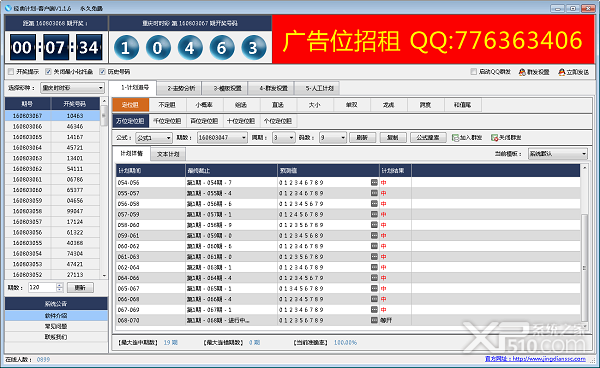The image size is (600, 368).
Task: Click the 期号 column header
Action: tap(28, 104)
